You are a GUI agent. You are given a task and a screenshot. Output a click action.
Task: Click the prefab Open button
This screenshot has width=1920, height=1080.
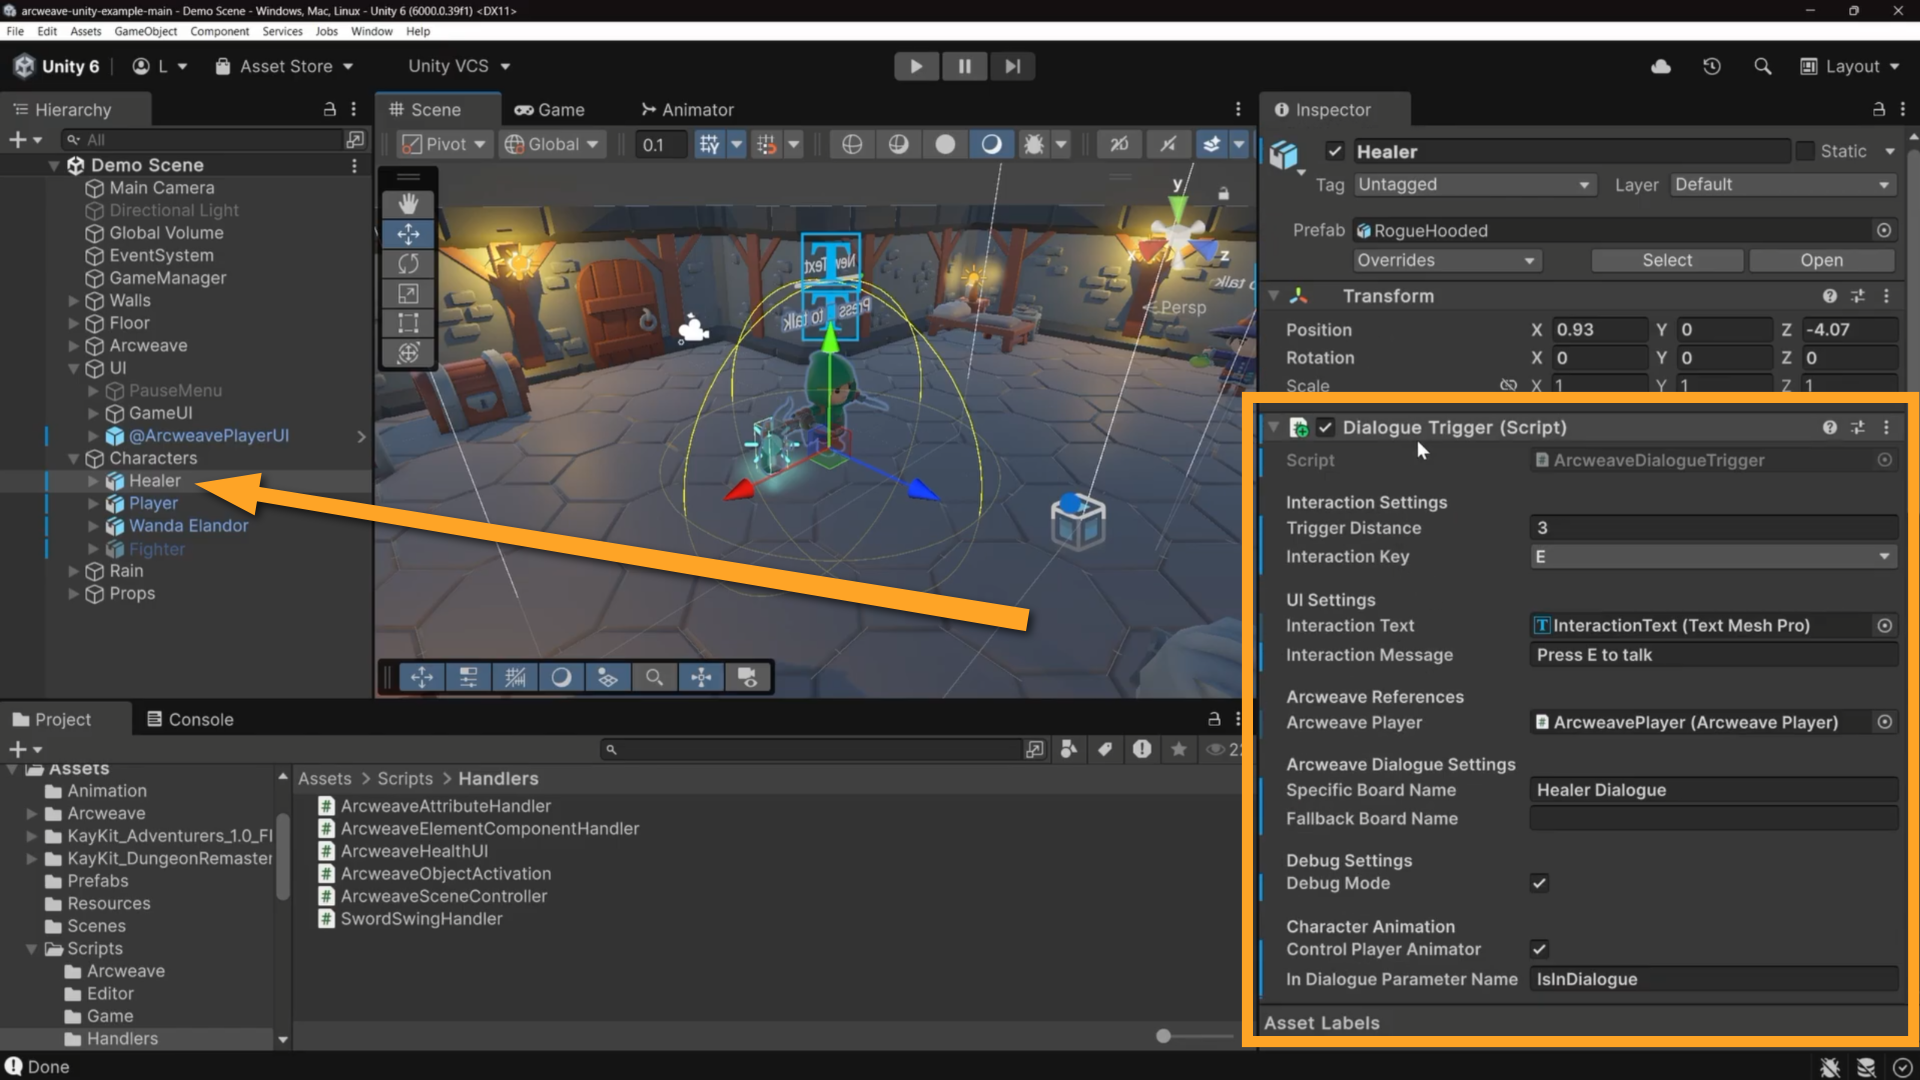pos(1821,260)
